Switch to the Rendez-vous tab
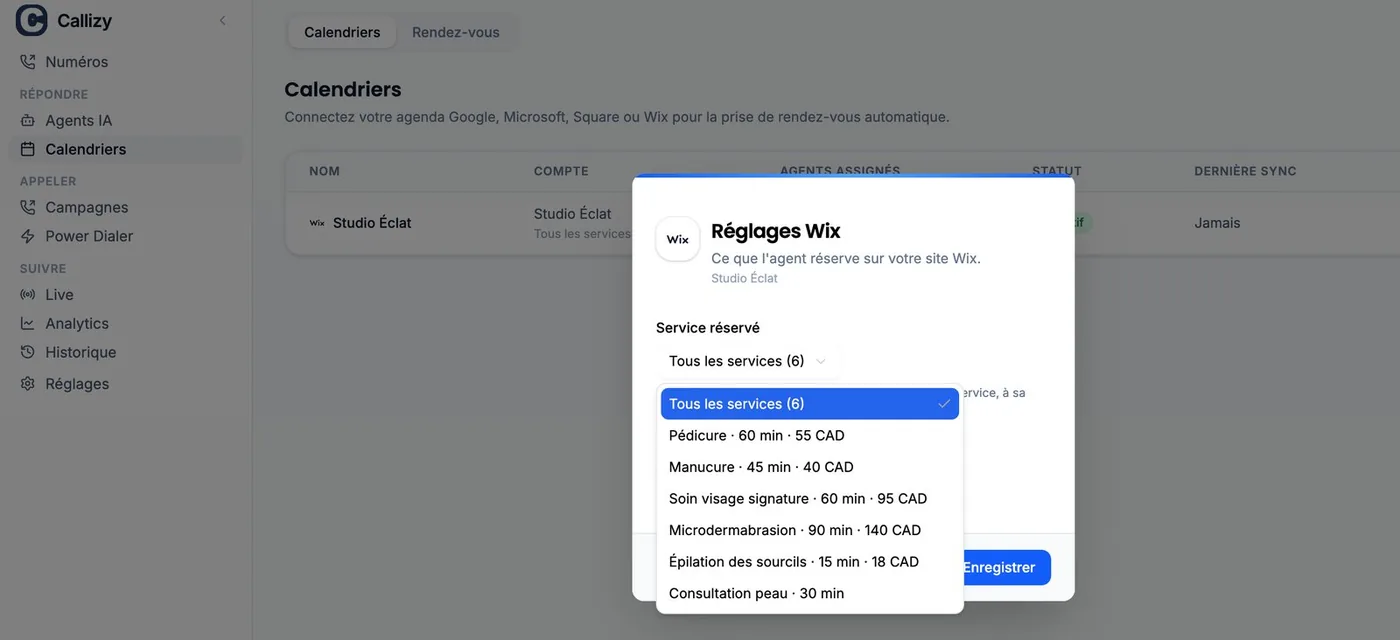 pos(456,32)
